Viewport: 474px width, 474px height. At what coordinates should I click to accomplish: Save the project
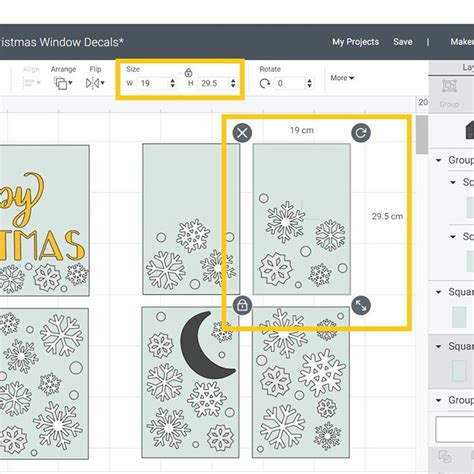tap(403, 42)
